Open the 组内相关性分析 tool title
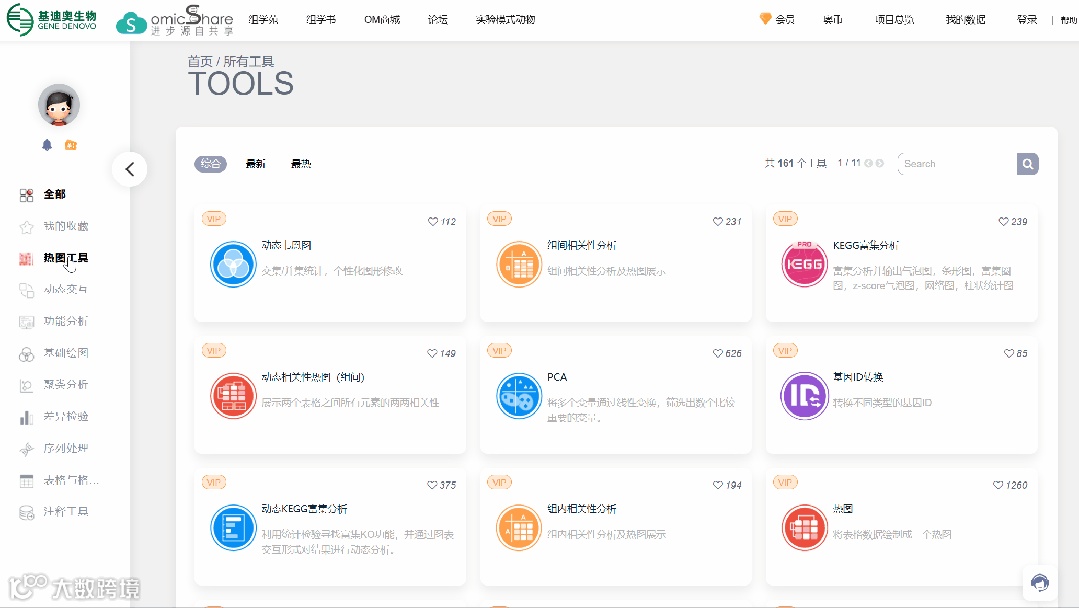Viewport: 1079px width, 608px height. click(581, 509)
